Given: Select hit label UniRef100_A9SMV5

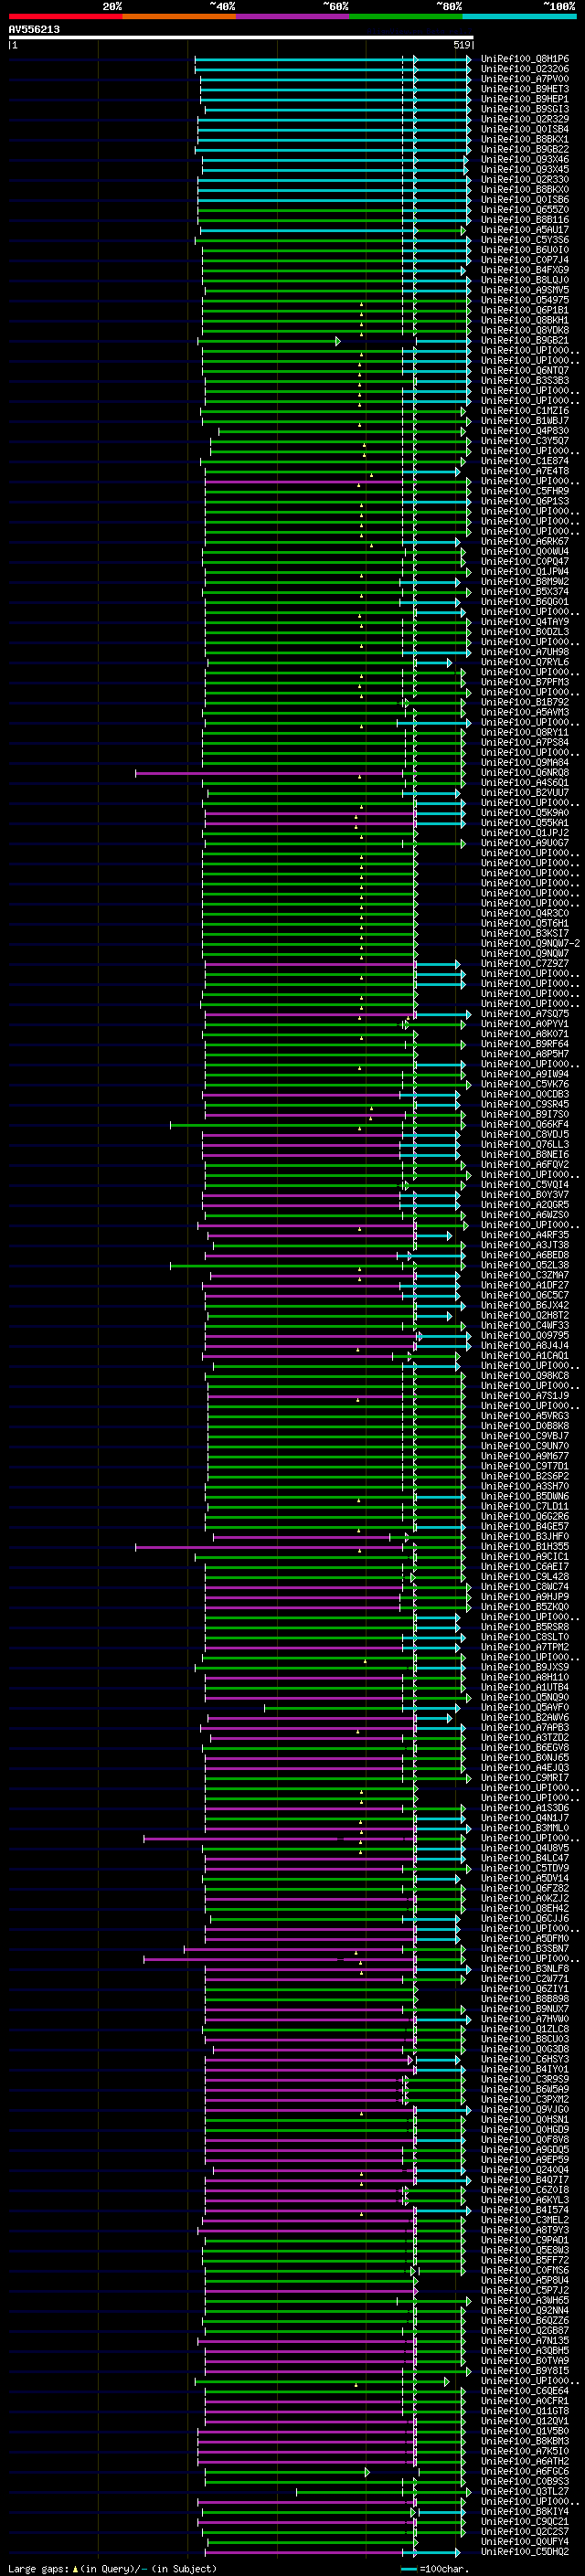Looking at the screenshot, I should tap(525, 290).
